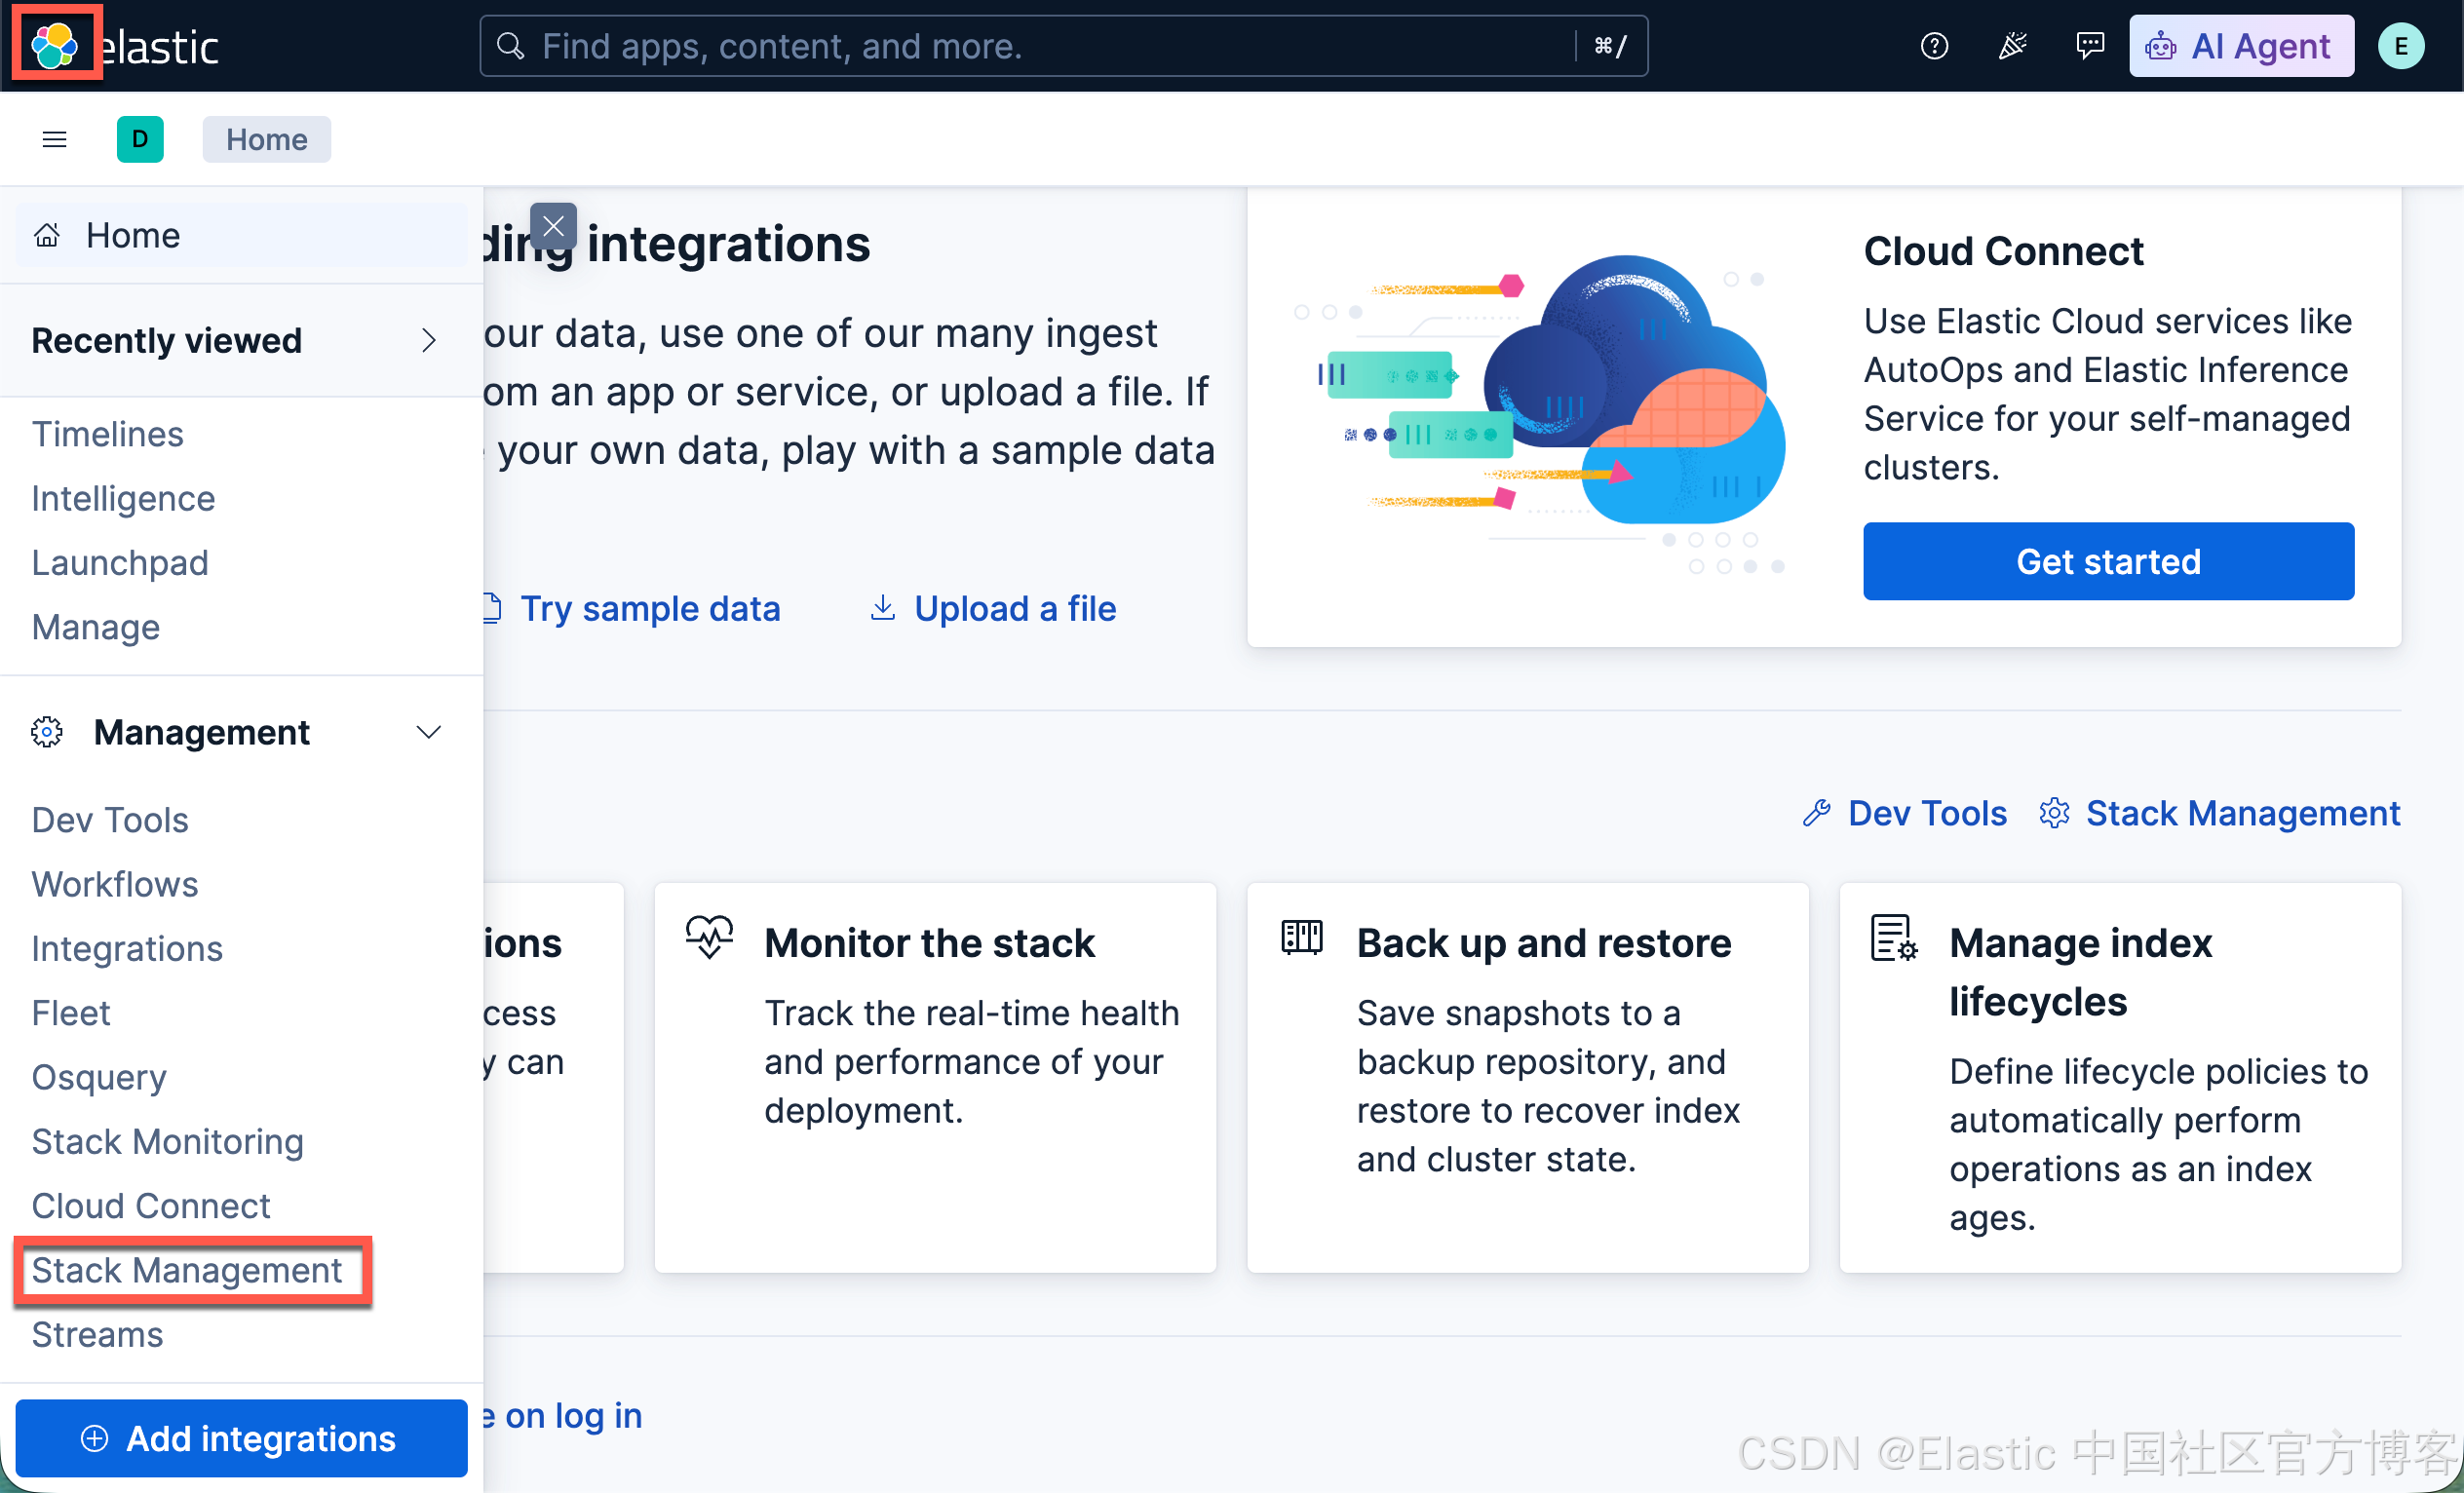The height and width of the screenshot is (1493, 2464).
Task: Open Intelligence from recently viewed
Action: point(123,498)
